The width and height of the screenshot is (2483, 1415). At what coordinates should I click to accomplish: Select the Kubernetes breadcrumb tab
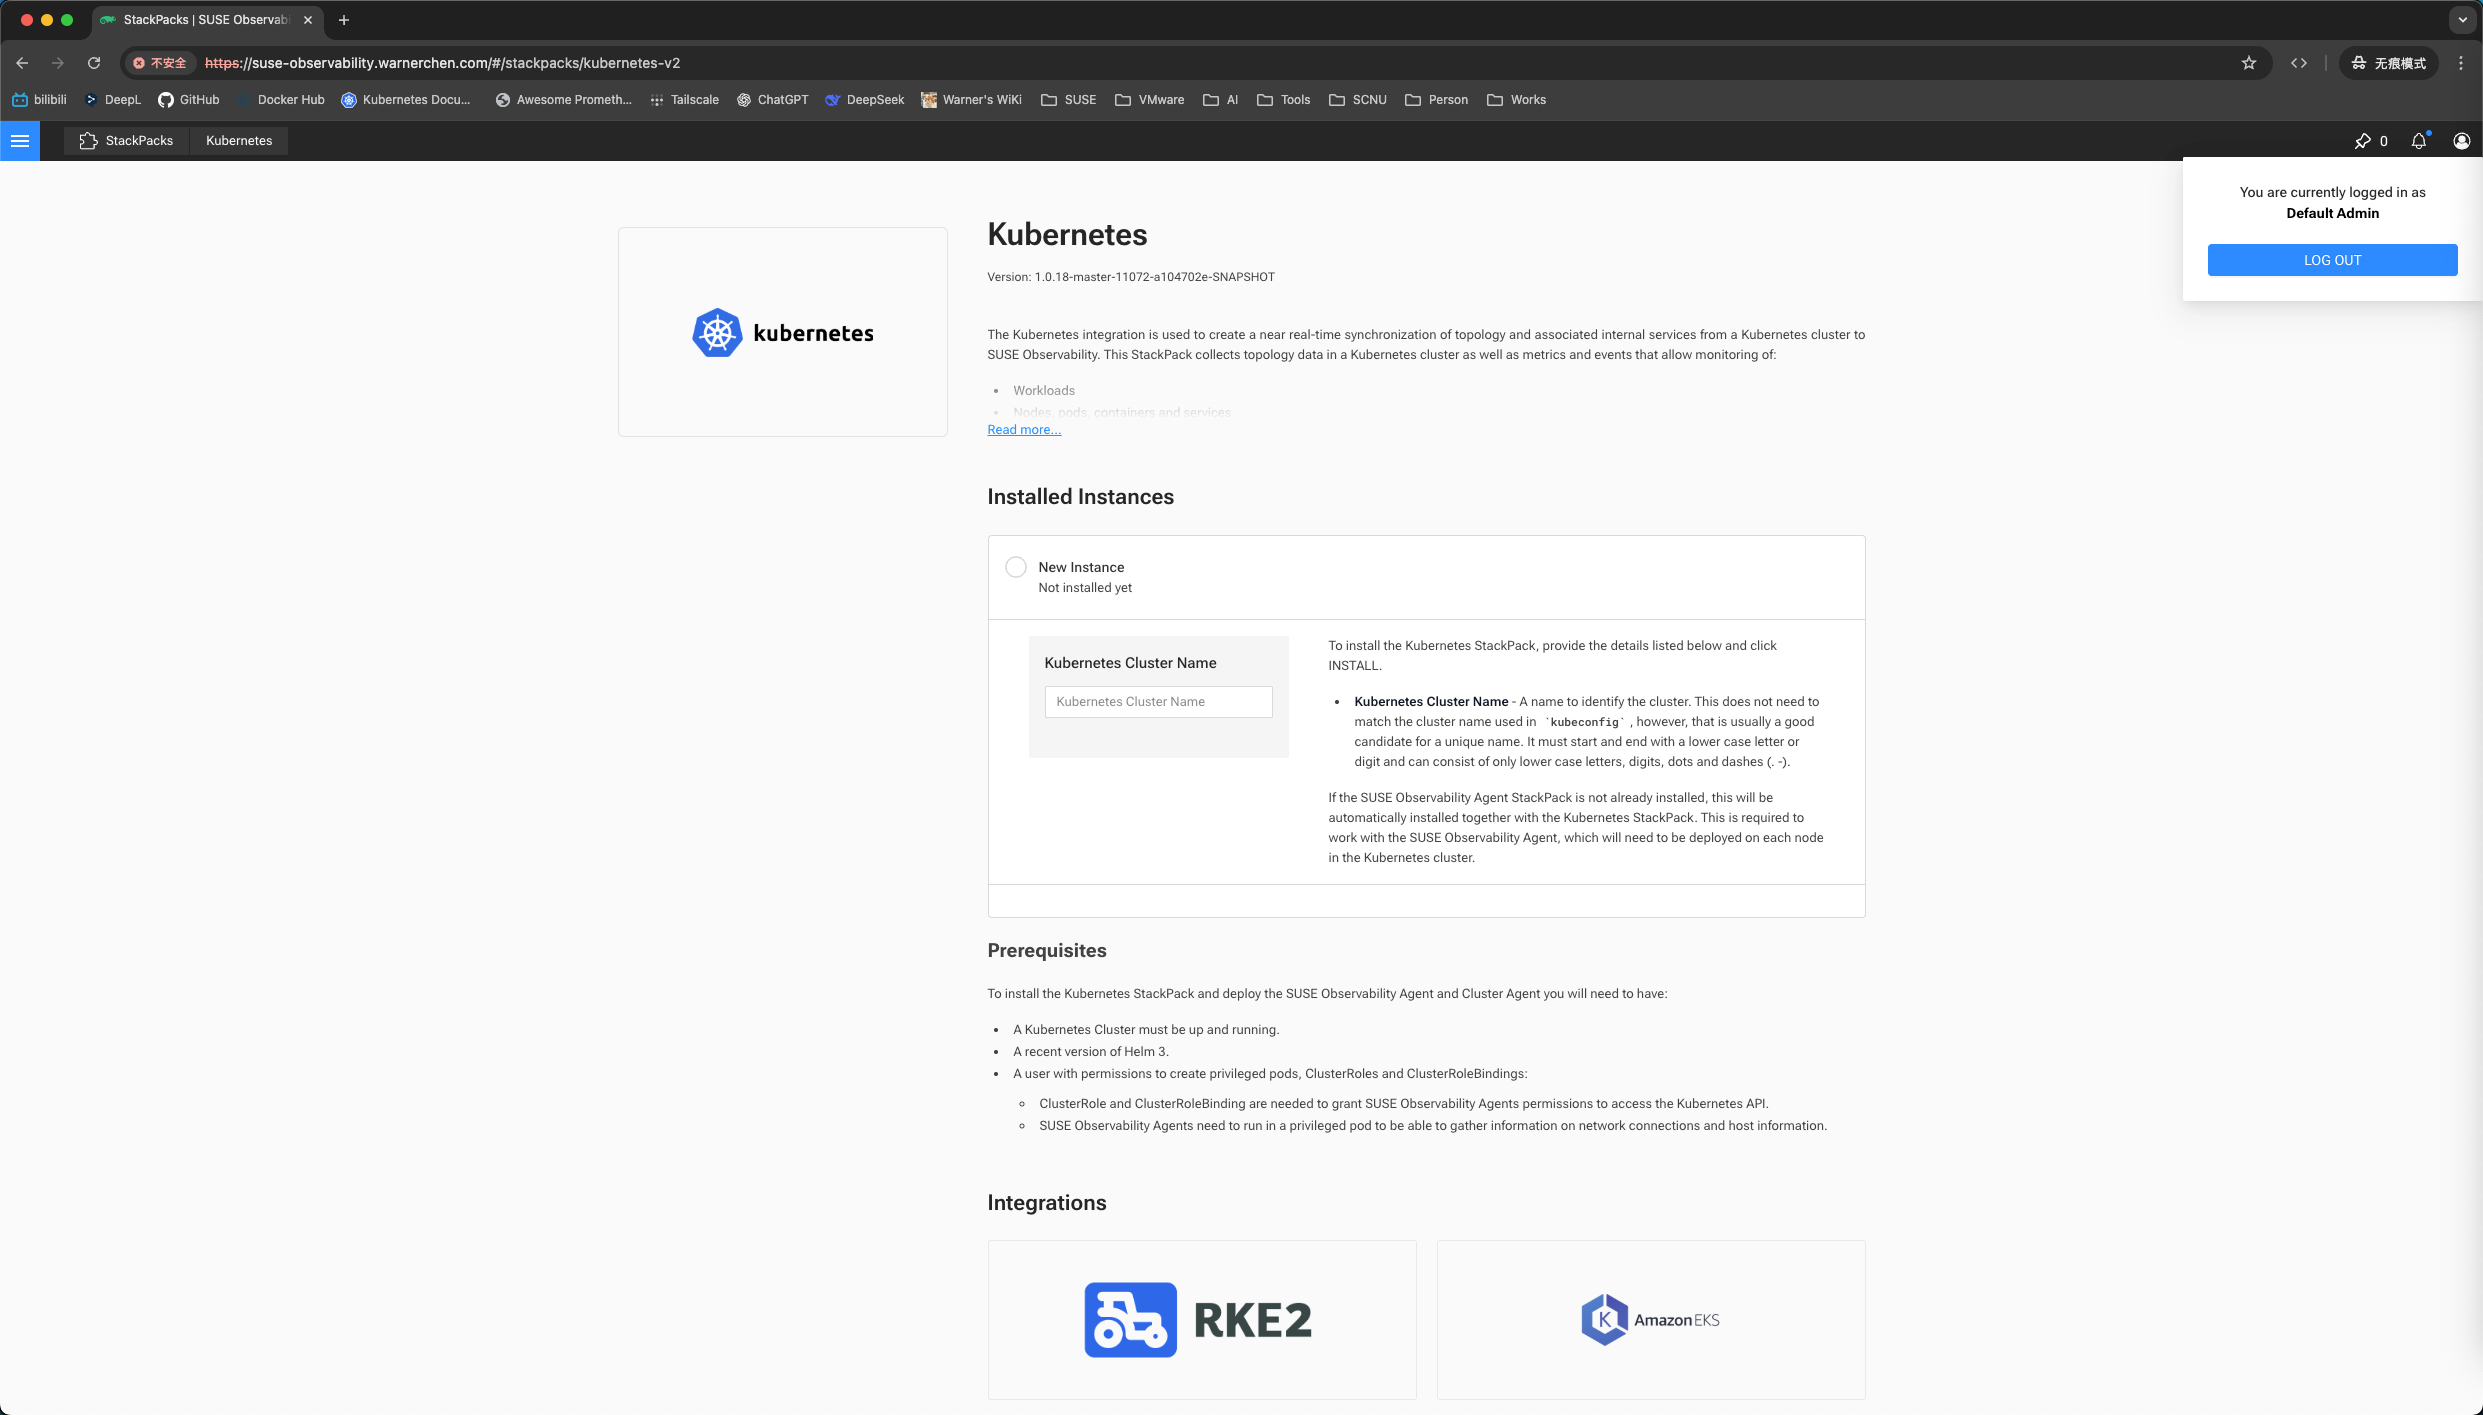coord(239,141)
